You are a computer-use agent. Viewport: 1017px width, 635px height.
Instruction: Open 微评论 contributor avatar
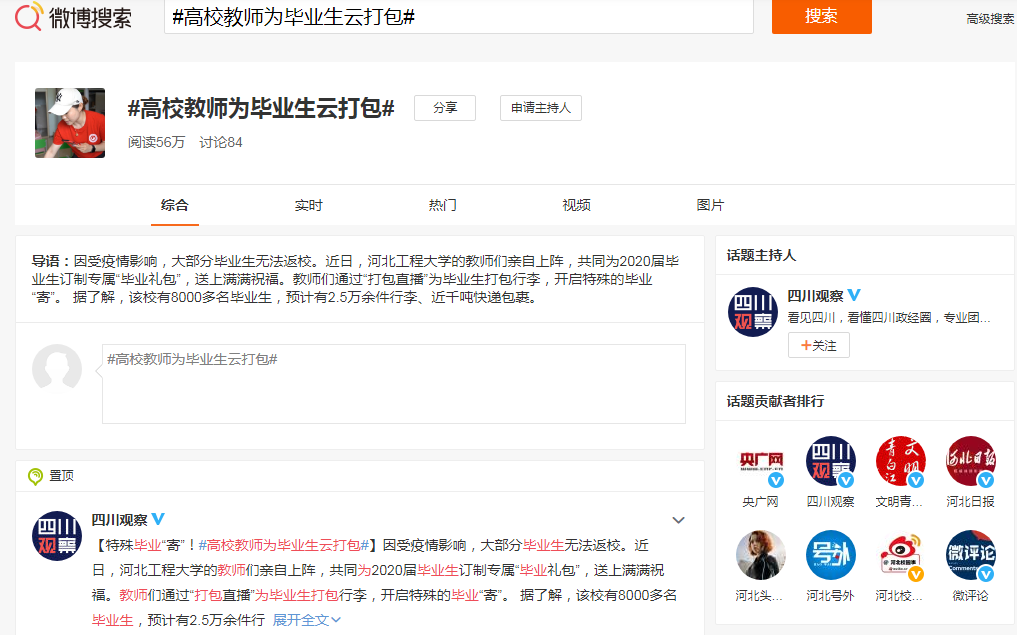coord(970,555)
